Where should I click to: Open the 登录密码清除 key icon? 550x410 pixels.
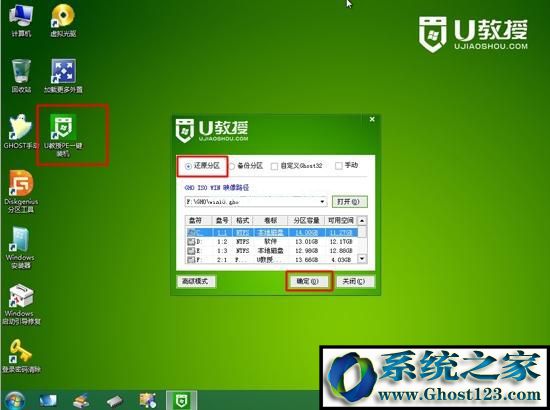[21, 355]
